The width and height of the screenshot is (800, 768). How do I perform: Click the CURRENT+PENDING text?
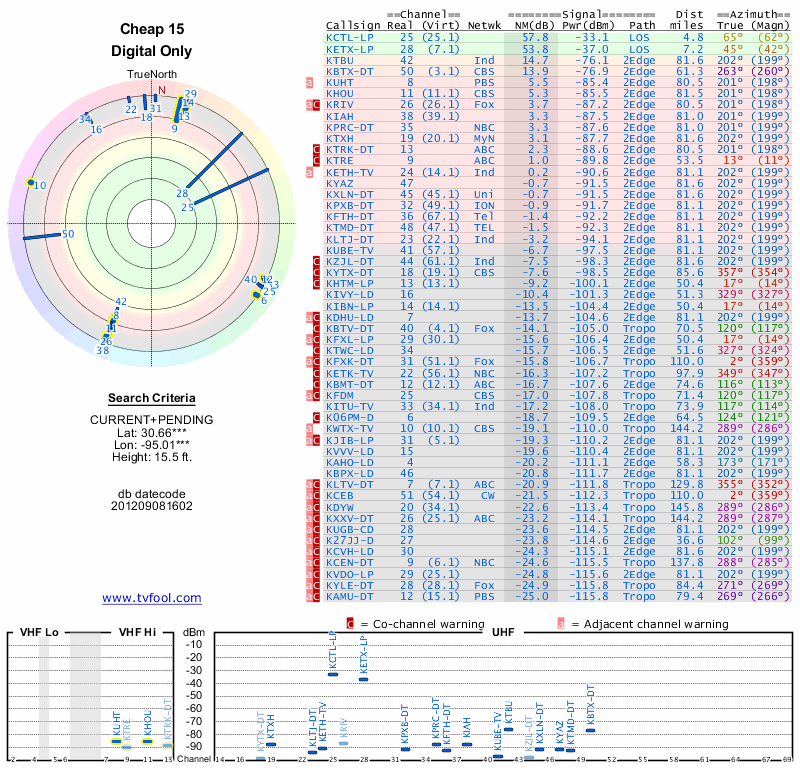pos(152,420)
